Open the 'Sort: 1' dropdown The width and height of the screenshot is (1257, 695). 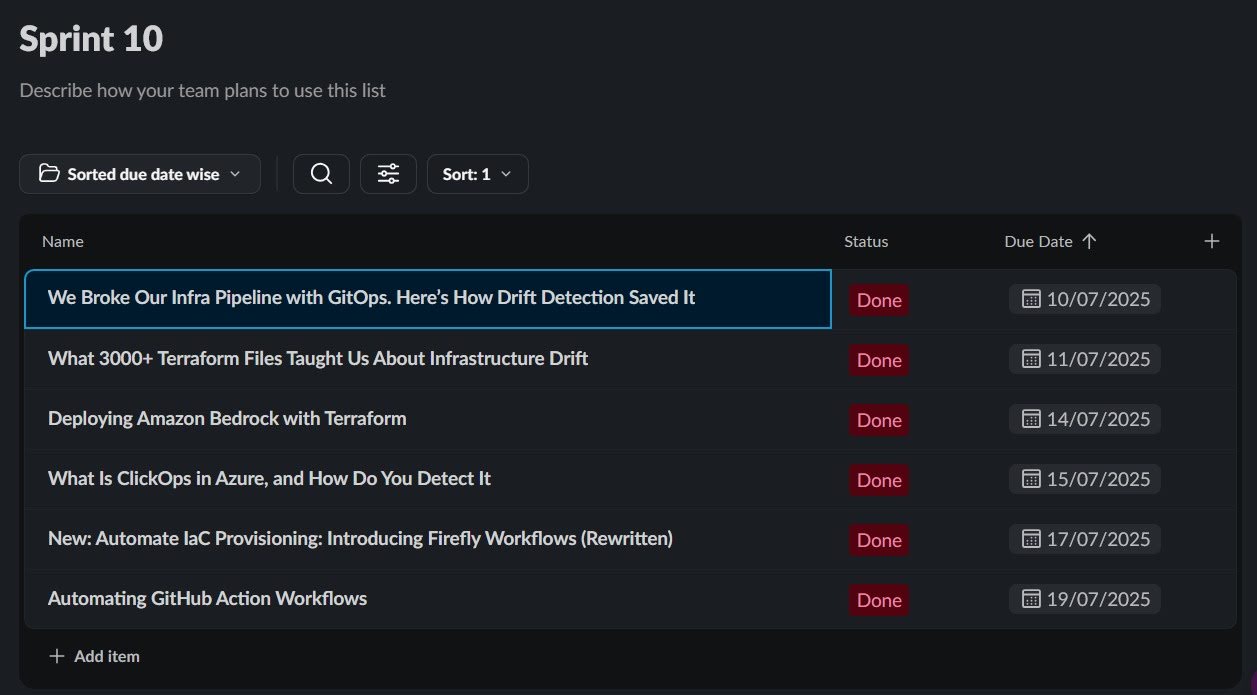pos(477,173)
